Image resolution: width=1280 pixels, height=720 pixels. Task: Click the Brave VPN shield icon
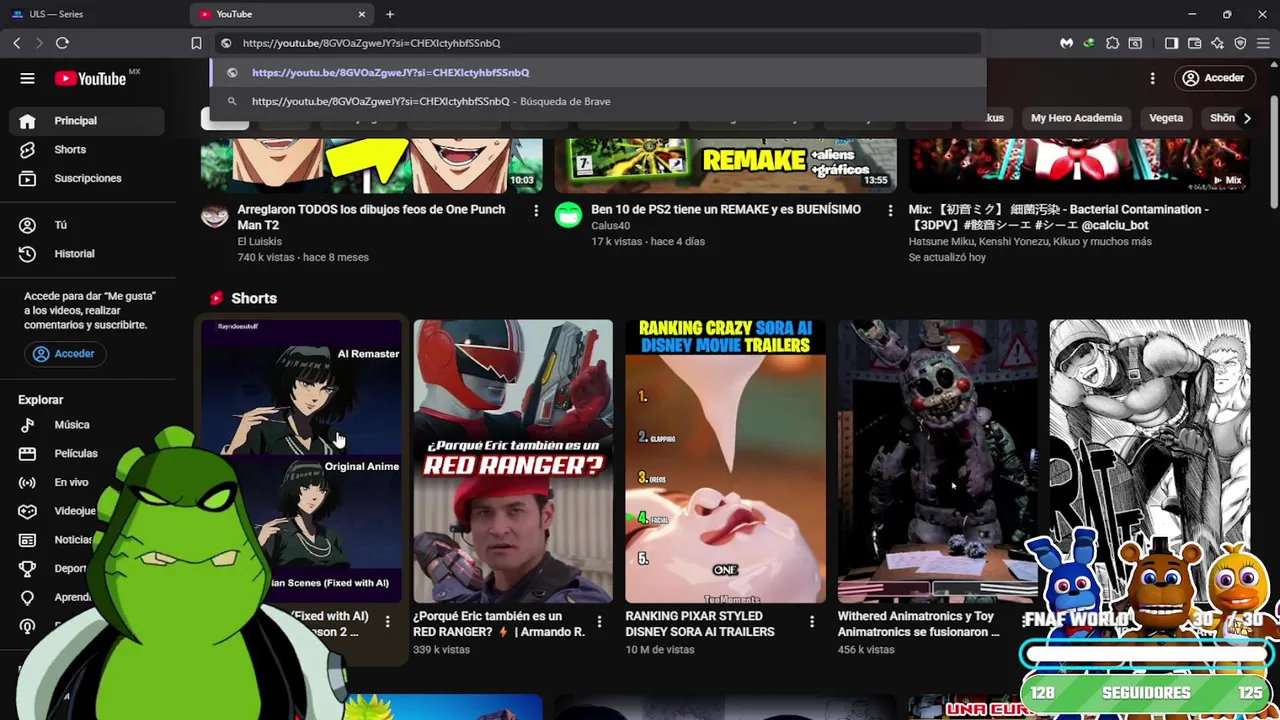tap(1240, 43)
